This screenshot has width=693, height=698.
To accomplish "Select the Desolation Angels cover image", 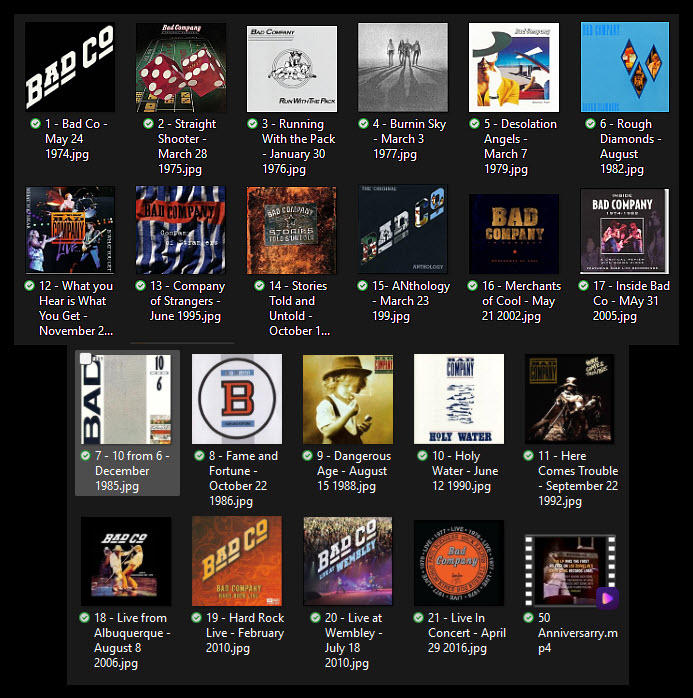I will coord(514,67).
